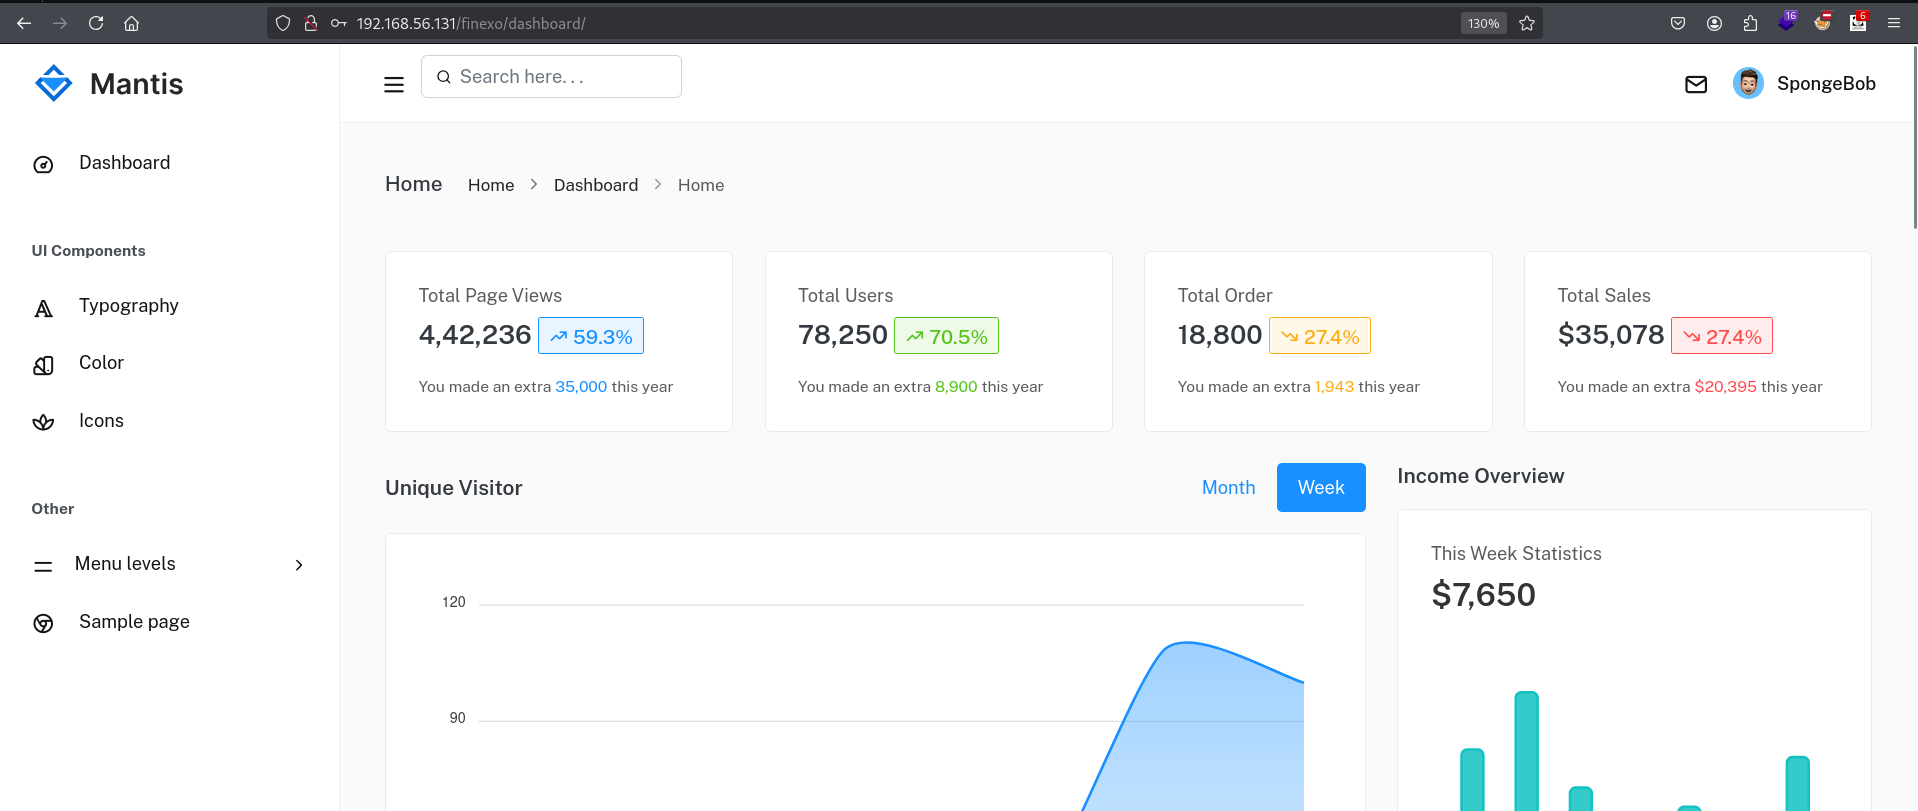The width and height of the screenshot is (1918, 811).
Task: Focus the Search here input field
Action: (x=551, y=77)
